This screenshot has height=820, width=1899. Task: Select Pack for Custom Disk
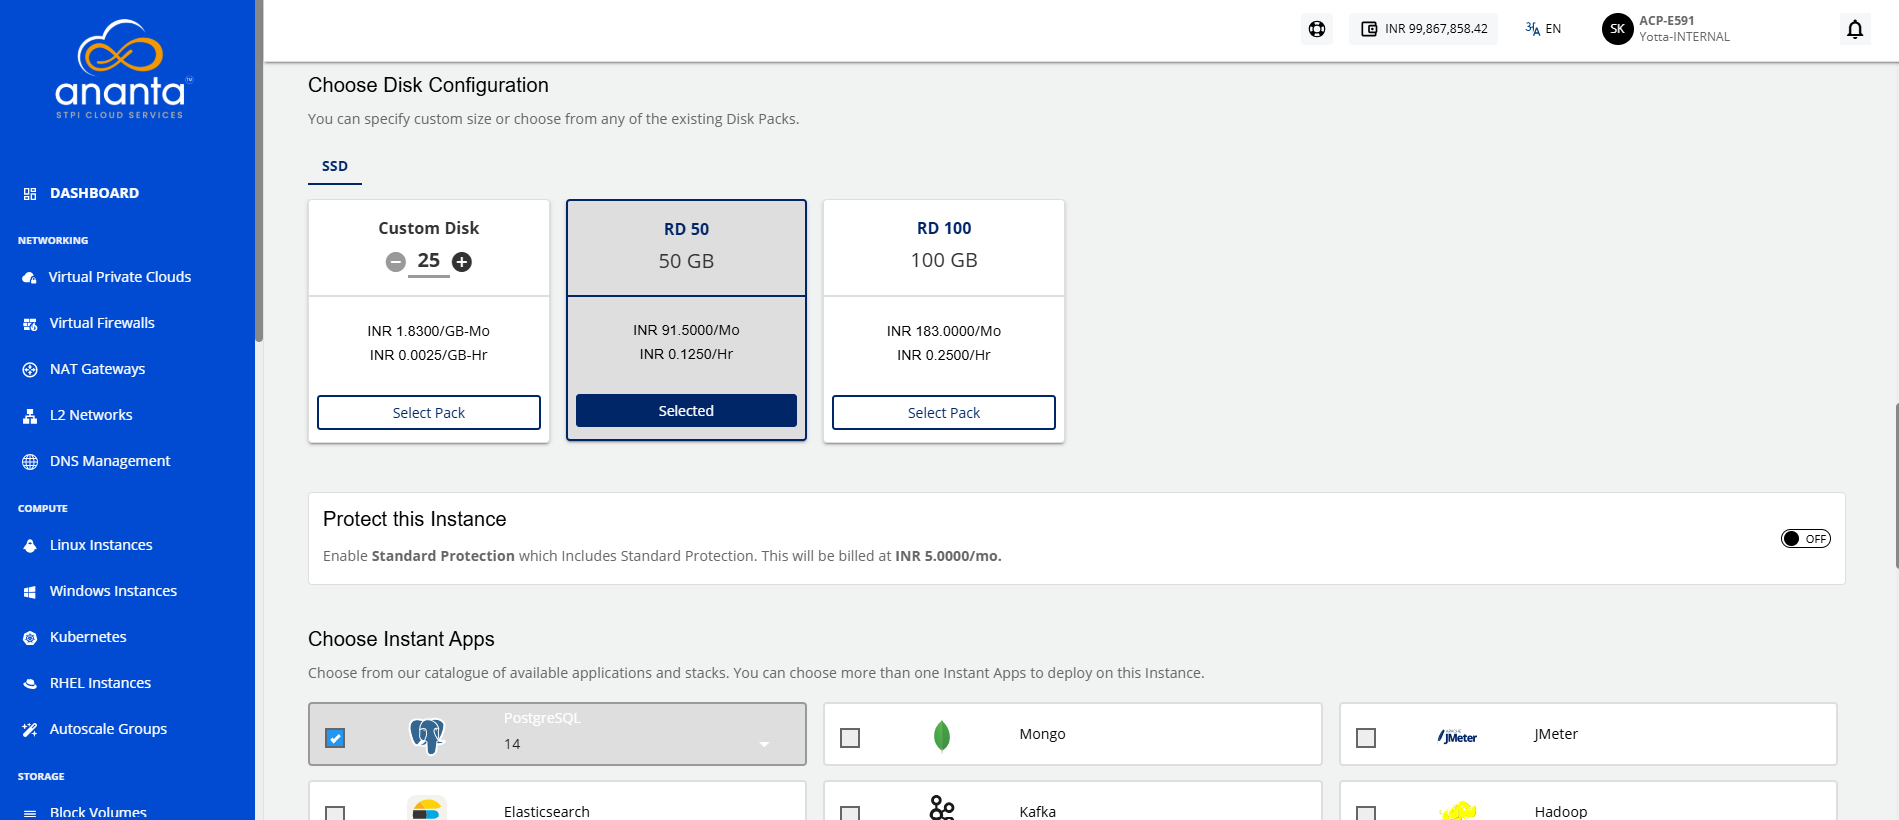pyautogui.click(x=429, y=413)
